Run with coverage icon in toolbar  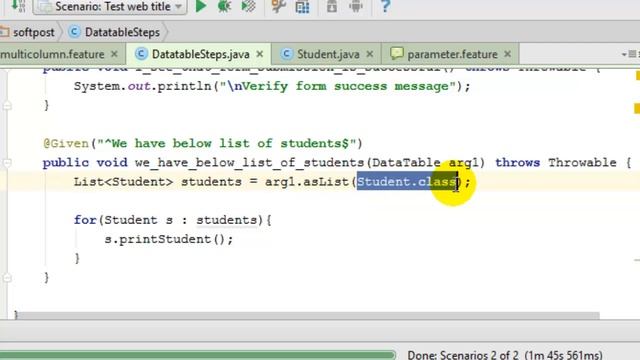248,6
